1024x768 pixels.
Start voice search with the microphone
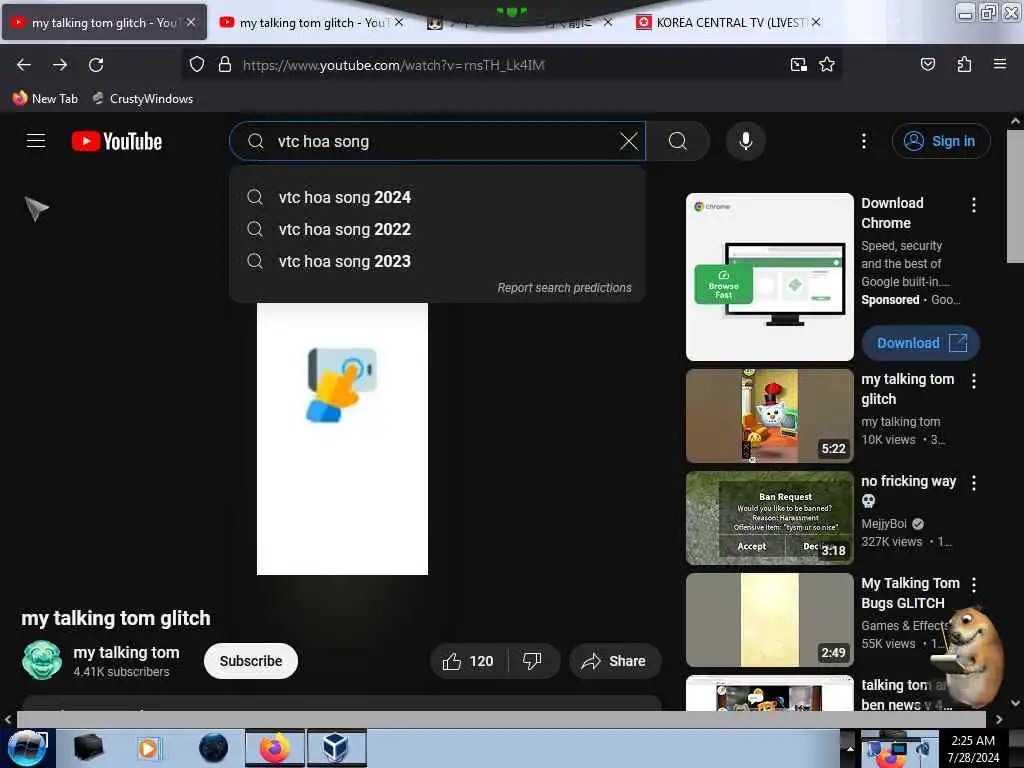[x=745, y=141]
